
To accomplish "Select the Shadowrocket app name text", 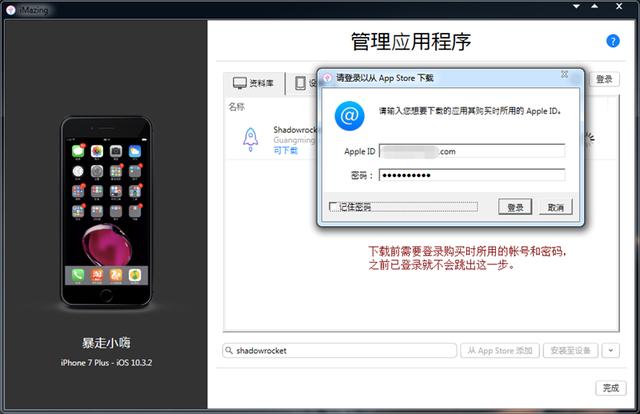I will (295, 130).
